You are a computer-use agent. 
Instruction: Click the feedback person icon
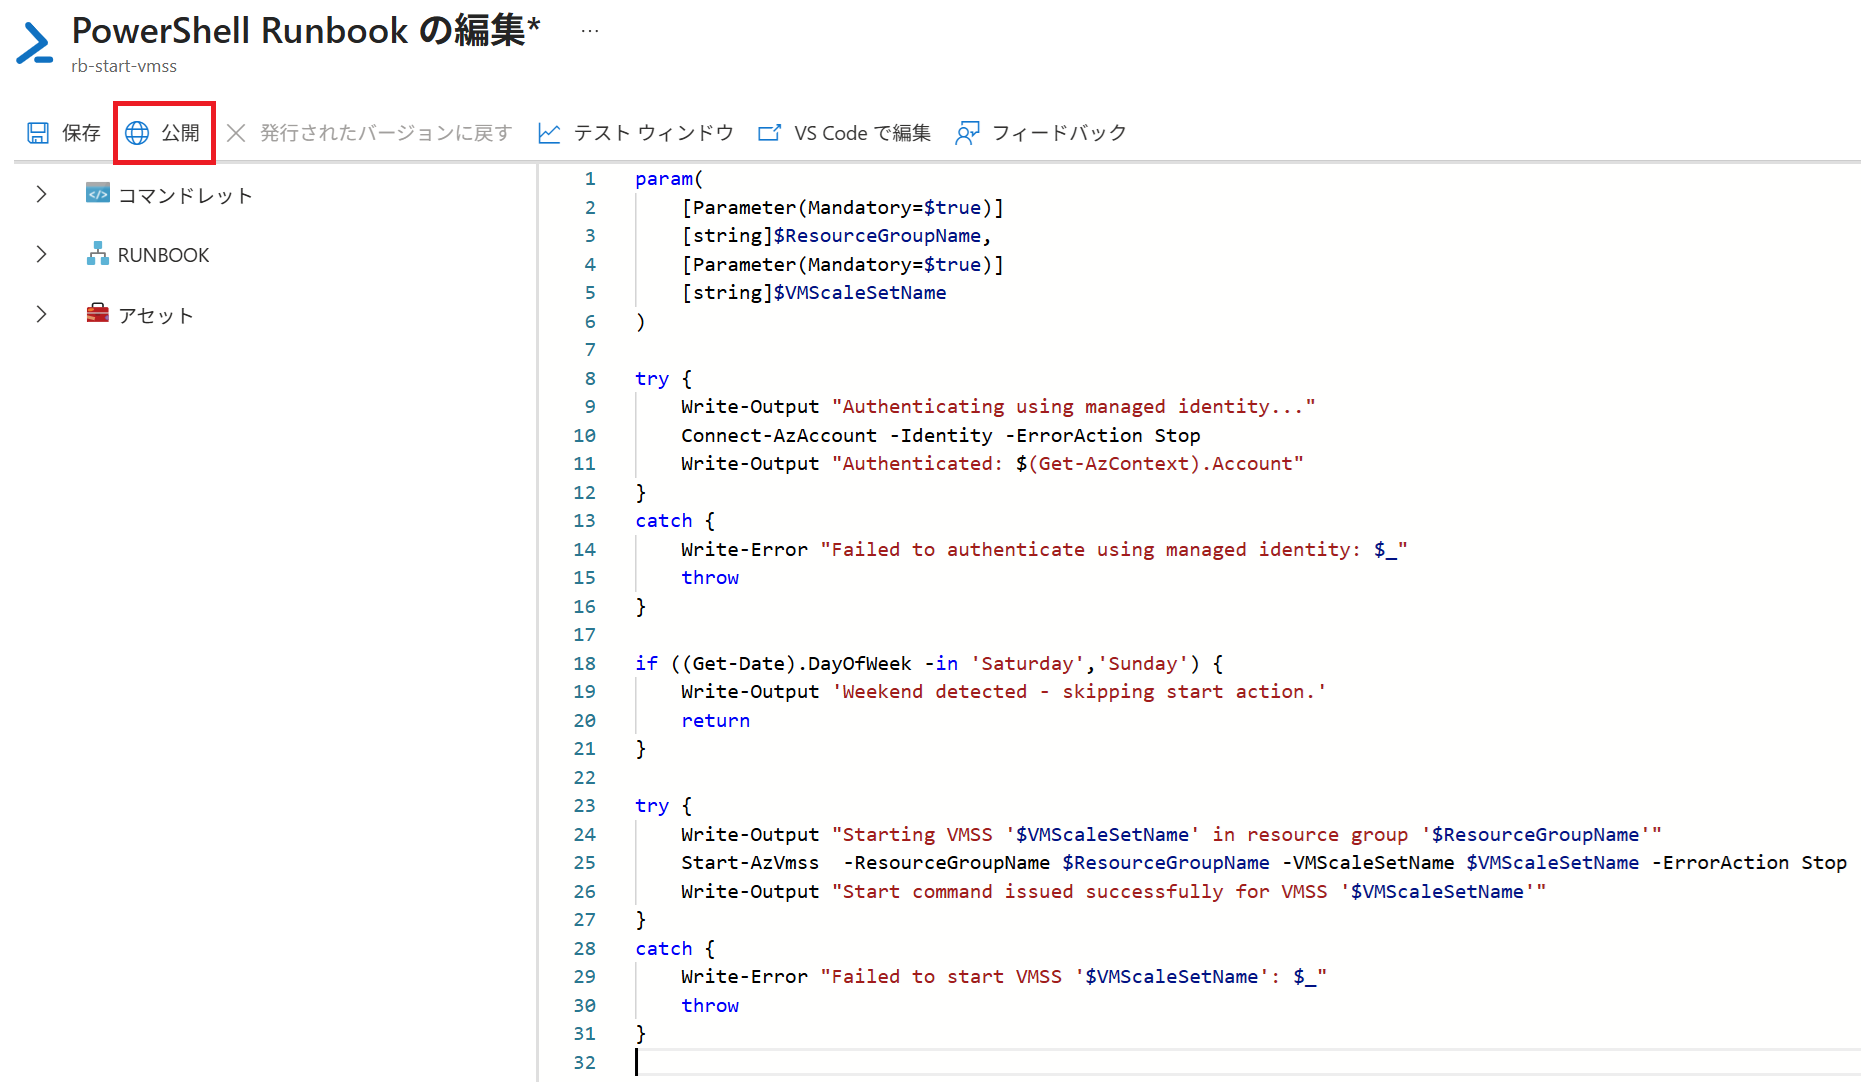967,133
